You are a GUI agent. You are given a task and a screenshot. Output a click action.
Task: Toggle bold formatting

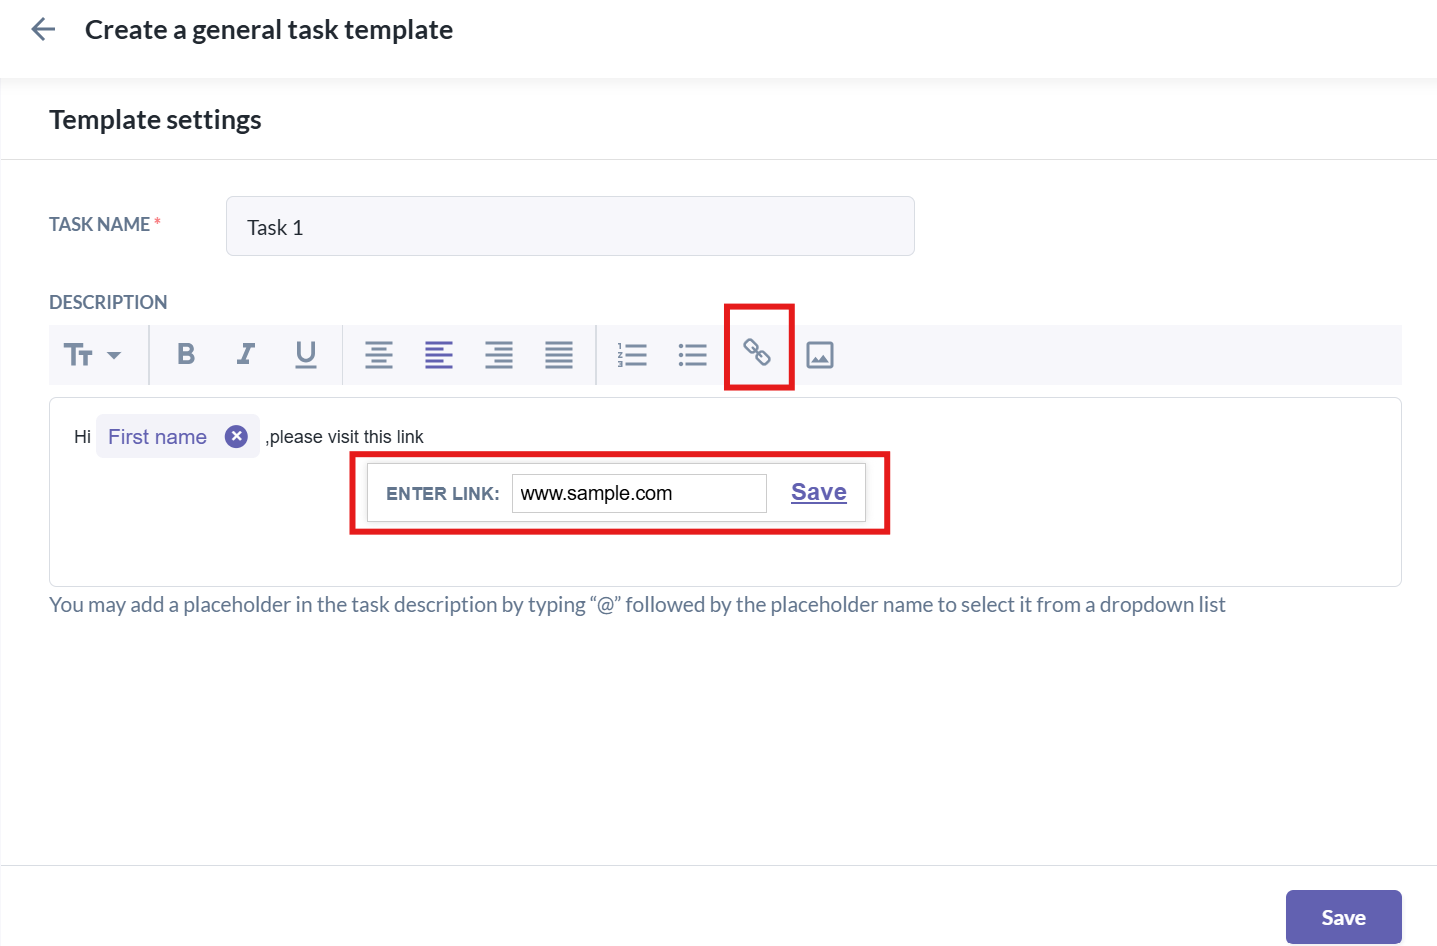(186, 354)
